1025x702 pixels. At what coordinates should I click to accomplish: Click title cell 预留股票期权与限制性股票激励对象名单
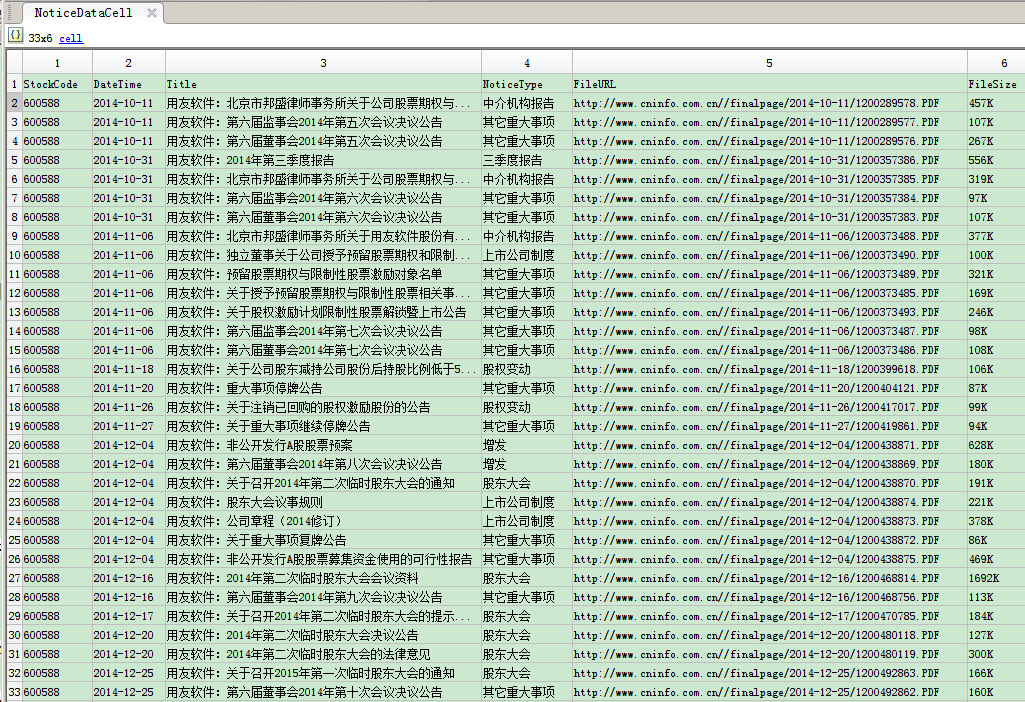[x=324, y=275]
